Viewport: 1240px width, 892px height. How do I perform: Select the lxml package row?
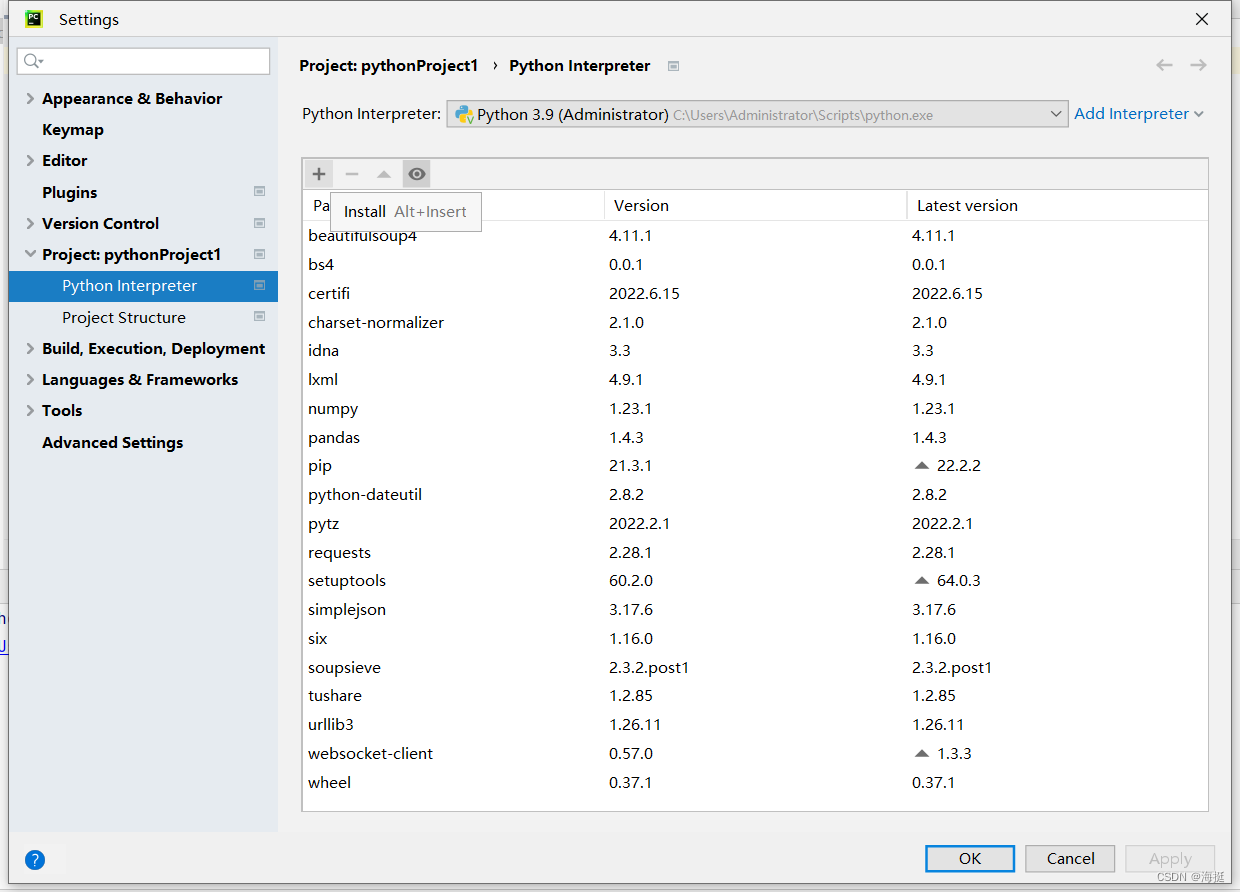[755, 380]
